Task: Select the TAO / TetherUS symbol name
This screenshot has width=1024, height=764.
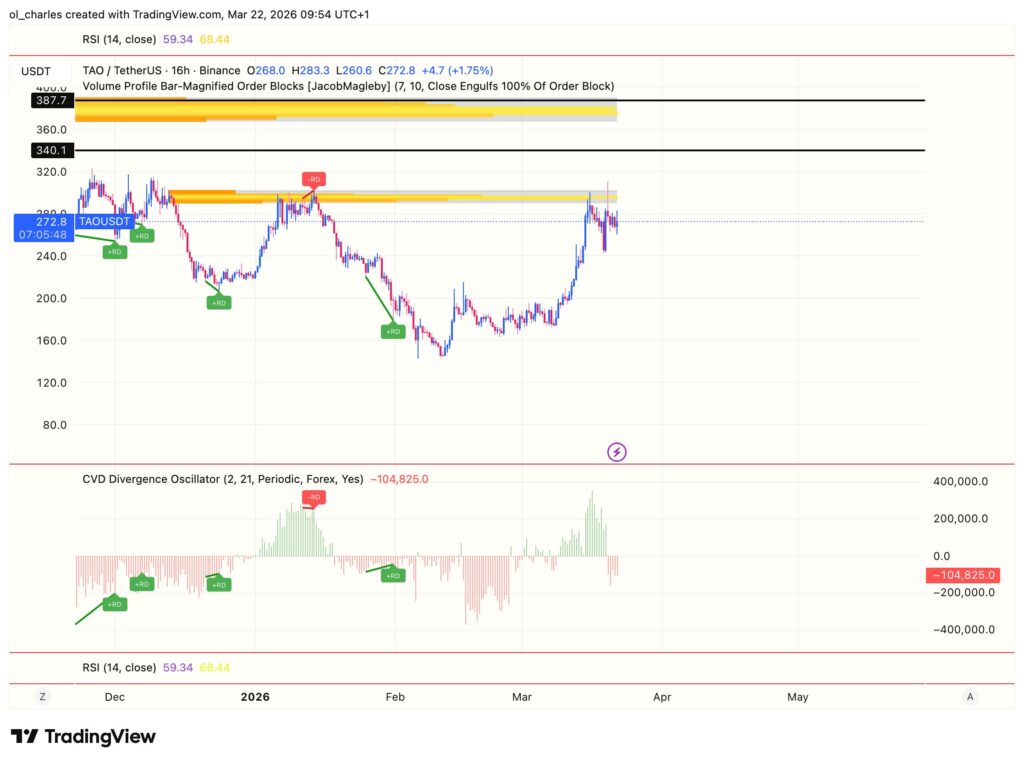Action: tap(122, 71)
